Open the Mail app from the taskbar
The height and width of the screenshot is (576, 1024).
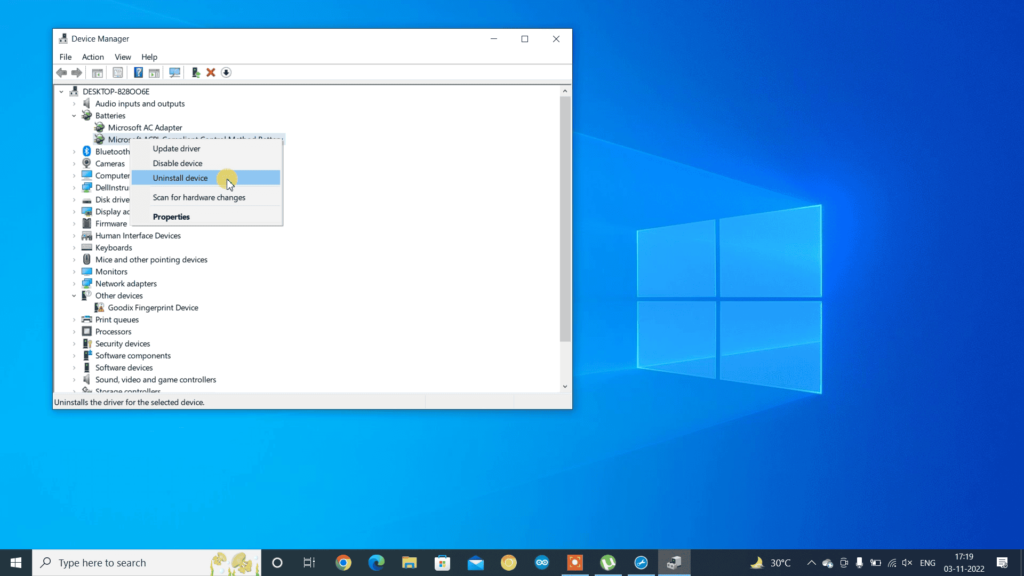[x=476, y=562]
